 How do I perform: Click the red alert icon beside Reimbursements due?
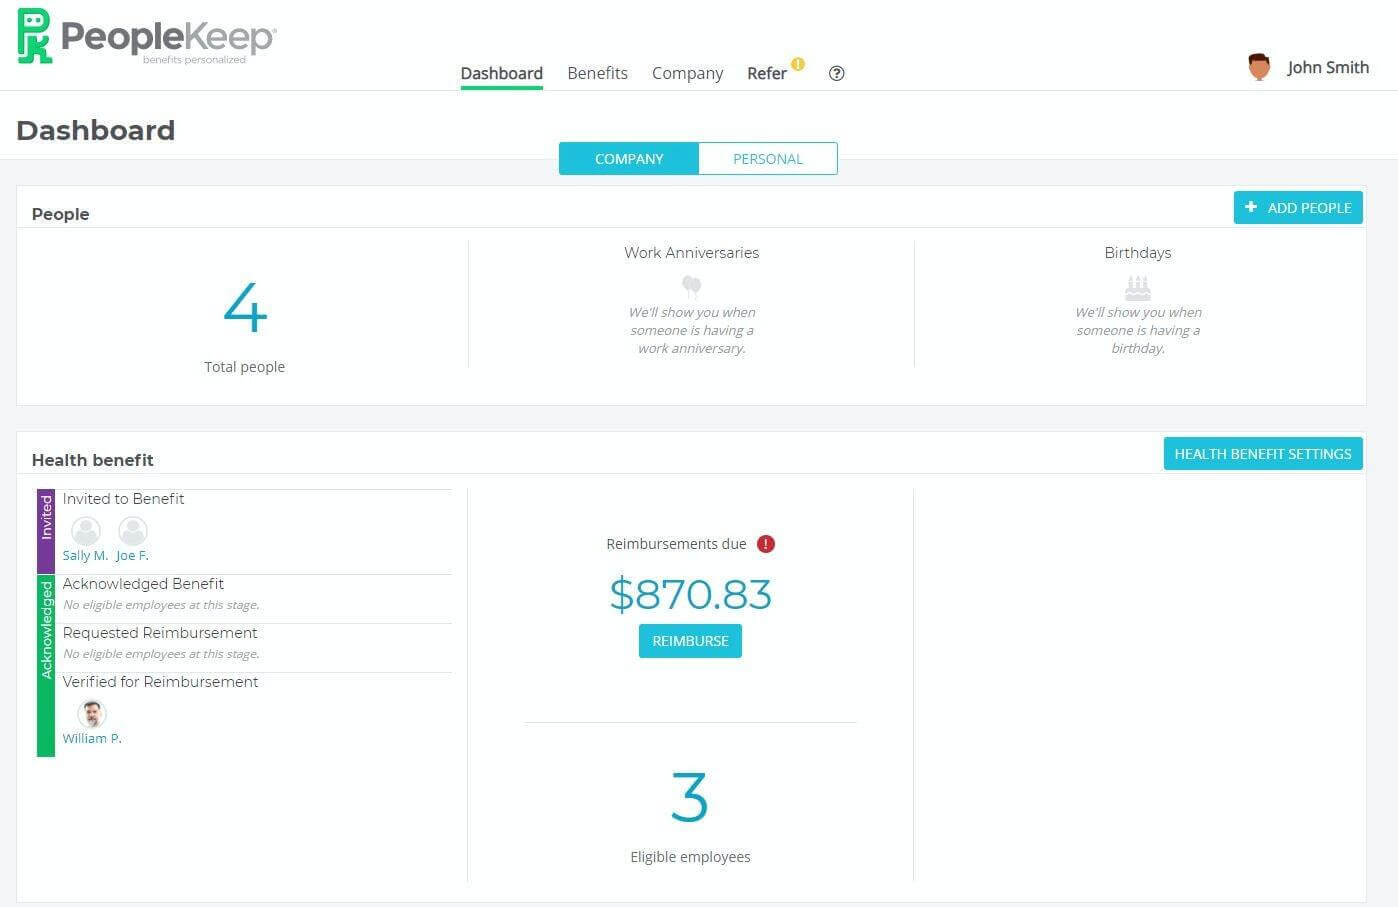click(x=766, y=543)
